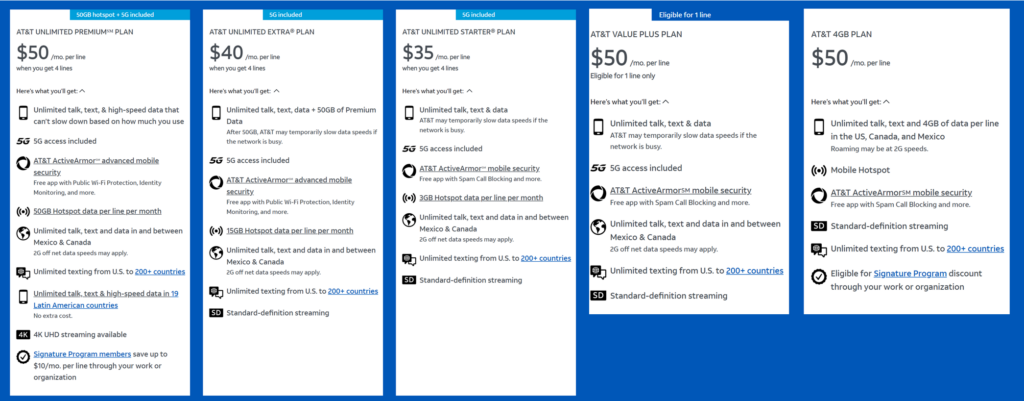
Task: Click the ActiveArmor shield icon in the Starter plan
Action: 409,171
